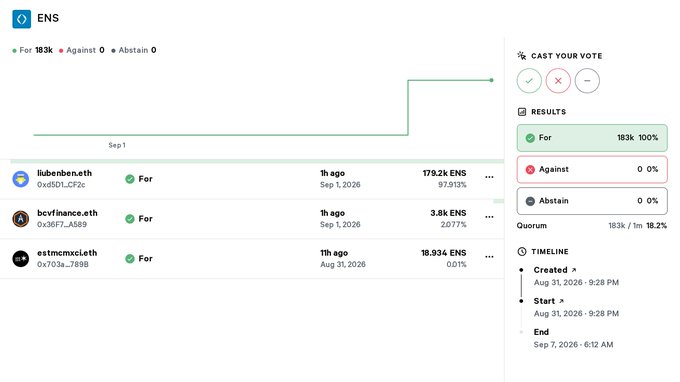Open the Created timeline external link

point(574,270)
